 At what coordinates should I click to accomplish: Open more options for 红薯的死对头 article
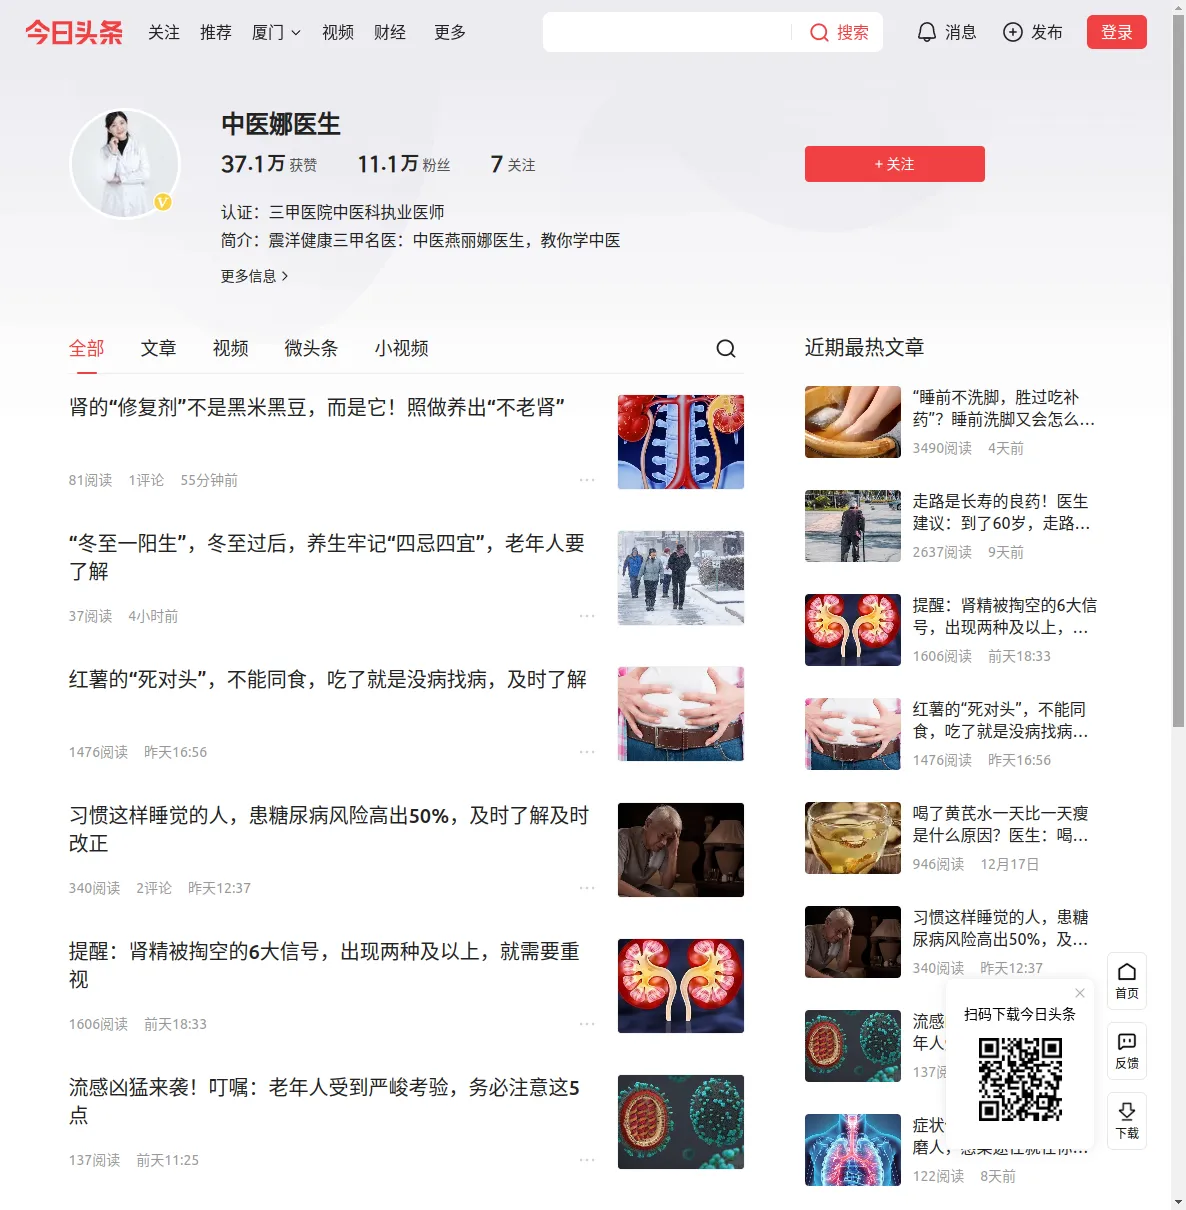pyautogui.click(x=587, y=752)
